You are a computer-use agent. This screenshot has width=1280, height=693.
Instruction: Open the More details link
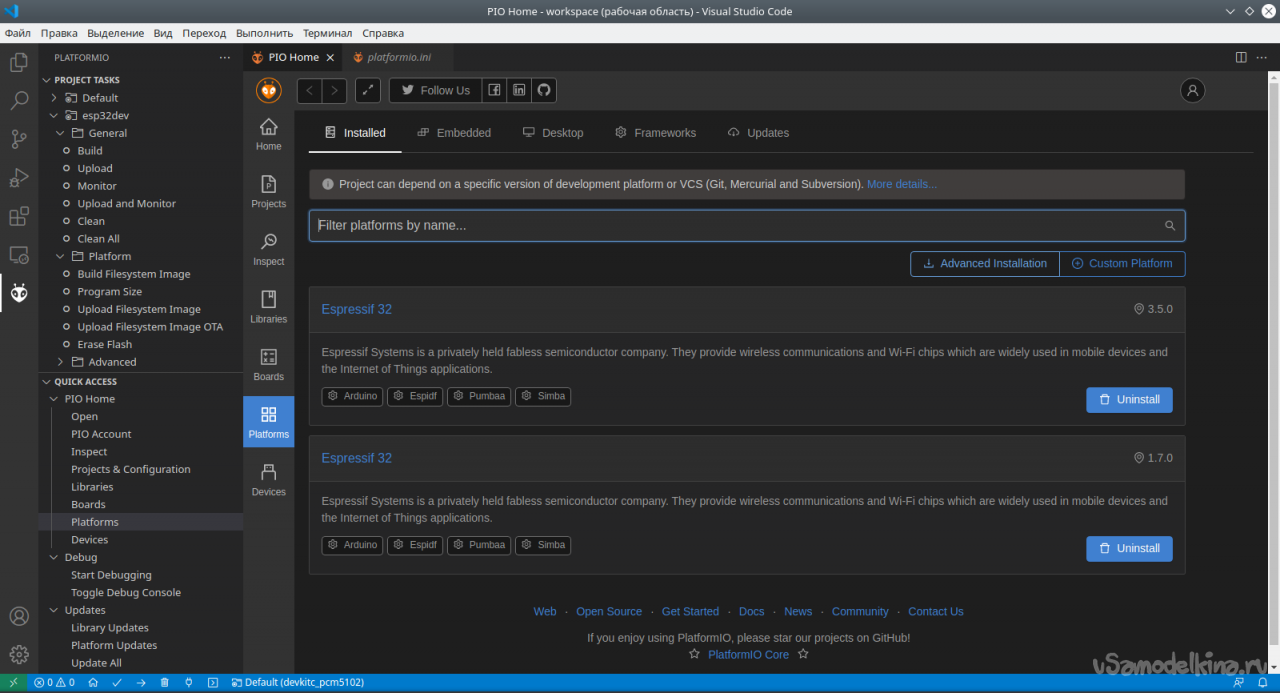pyautogui.click(x=902, y=184)
